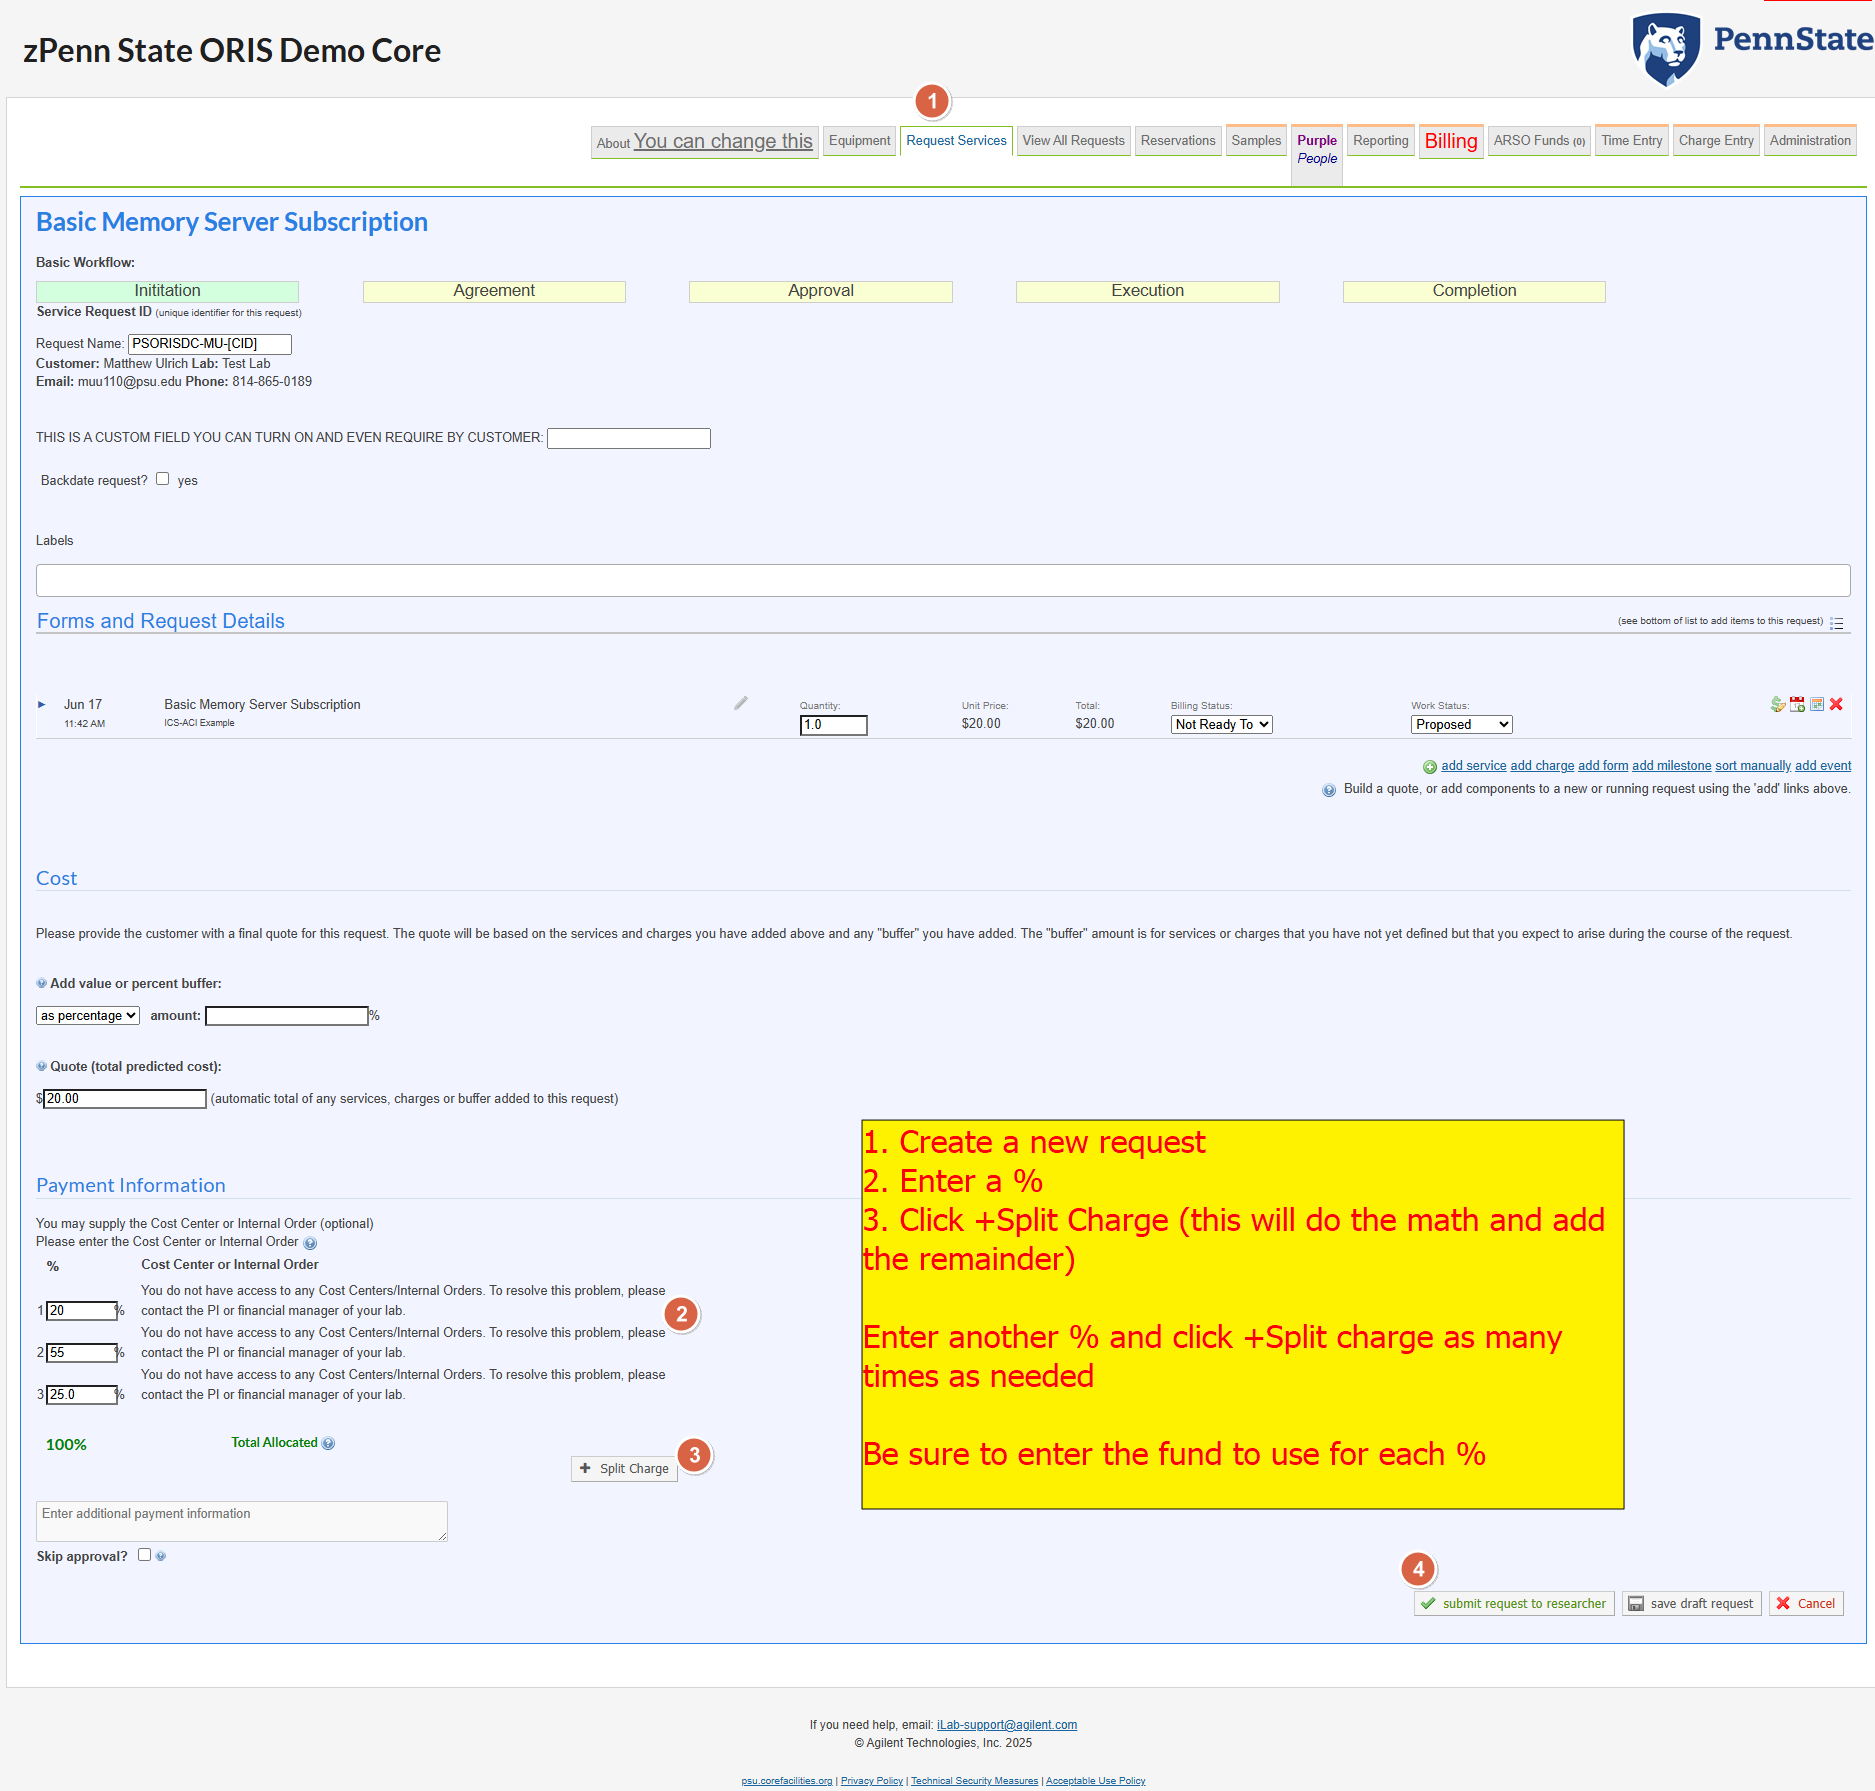Click help icon beside Quote total predicted cost
The image size is (1875, 1791).
click(42, 1066)
